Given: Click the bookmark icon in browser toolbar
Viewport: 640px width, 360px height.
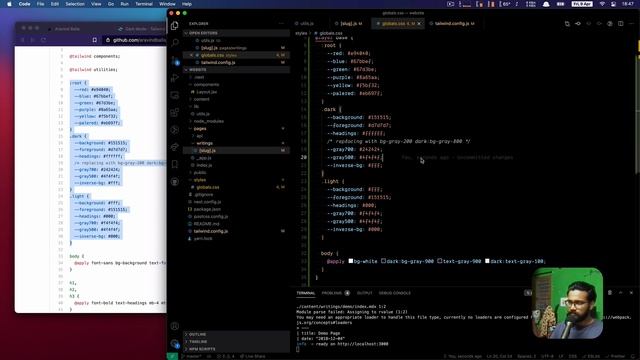Looking at the screenshot, I should (95, 40).
